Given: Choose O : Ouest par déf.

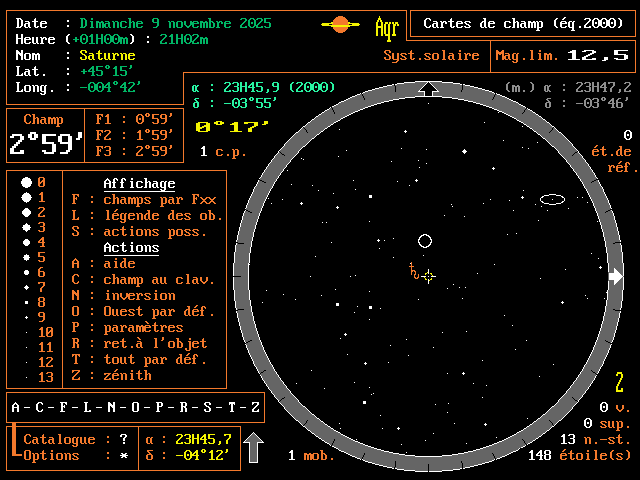Looking at the screenshot, I should pyautogui.click(x=143, y=311).
